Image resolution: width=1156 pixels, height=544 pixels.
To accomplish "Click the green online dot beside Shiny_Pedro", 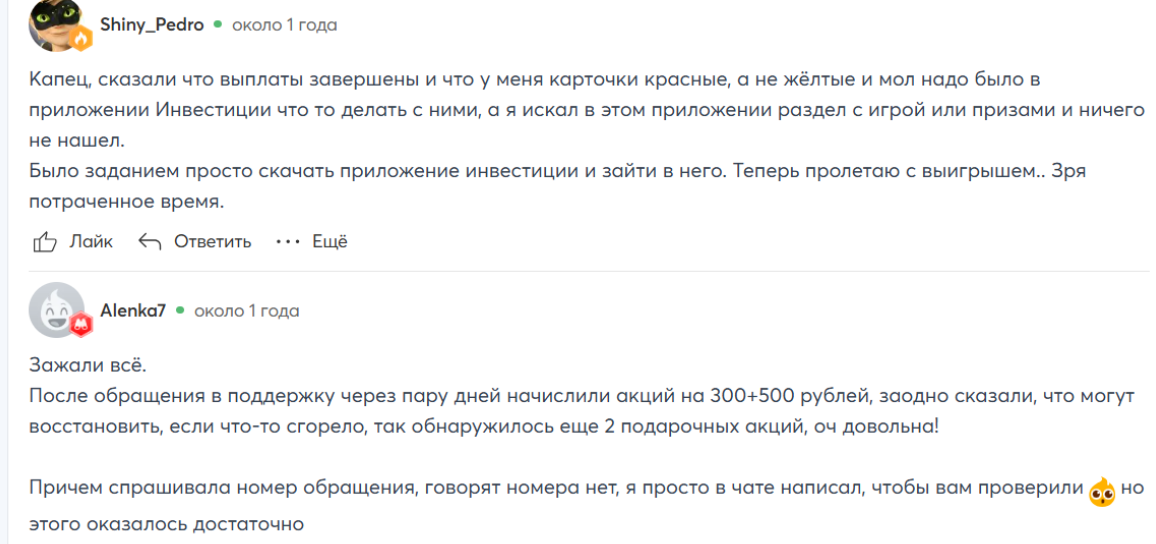I will pos(216,25).
